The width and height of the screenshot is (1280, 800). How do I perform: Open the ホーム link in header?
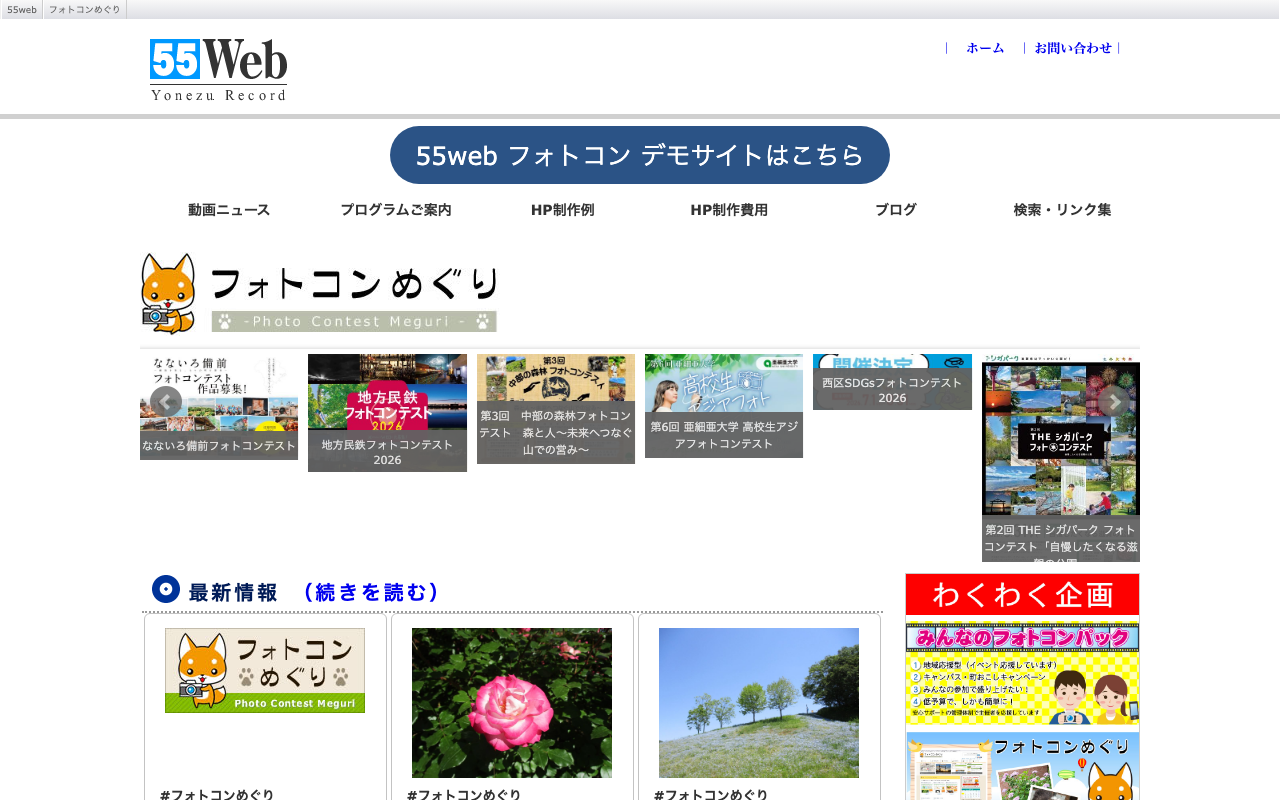[x=985, y=48]
